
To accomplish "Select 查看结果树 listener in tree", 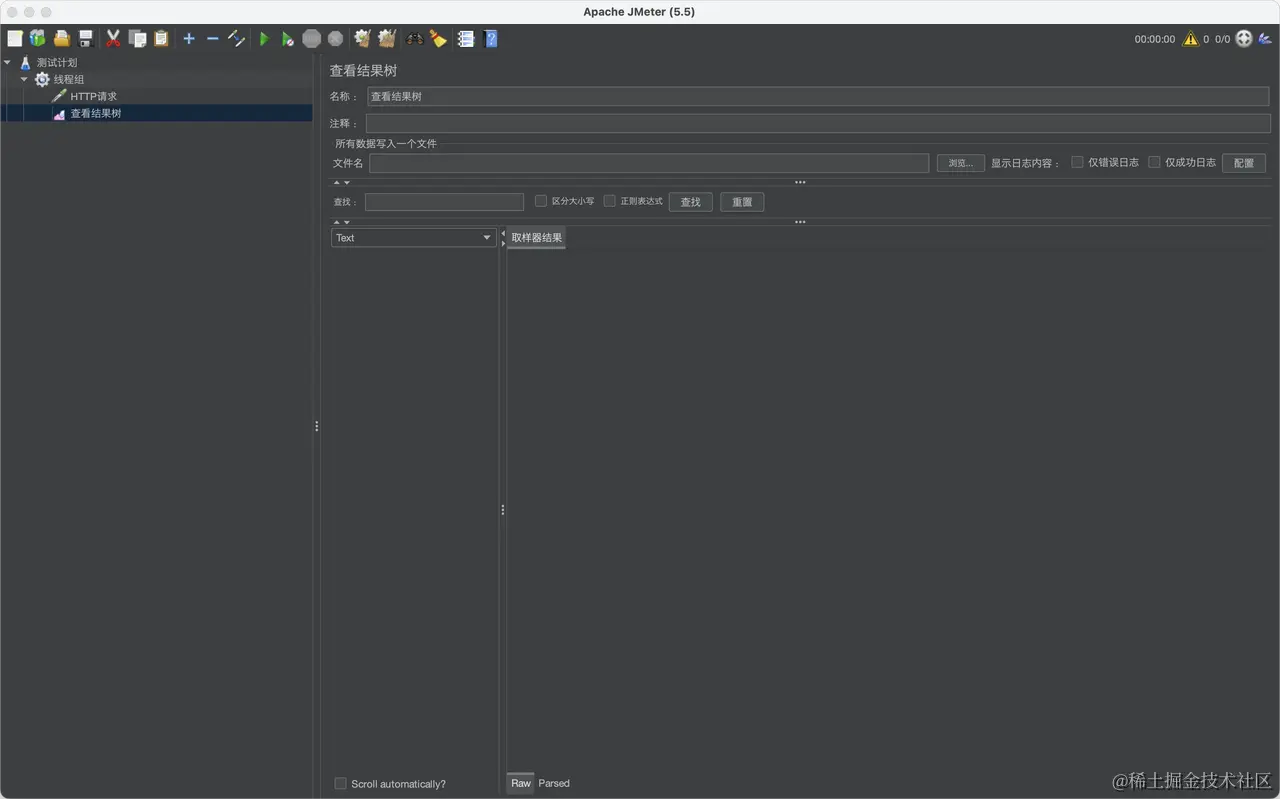I will pyautogui.click(x=95, y=113).
